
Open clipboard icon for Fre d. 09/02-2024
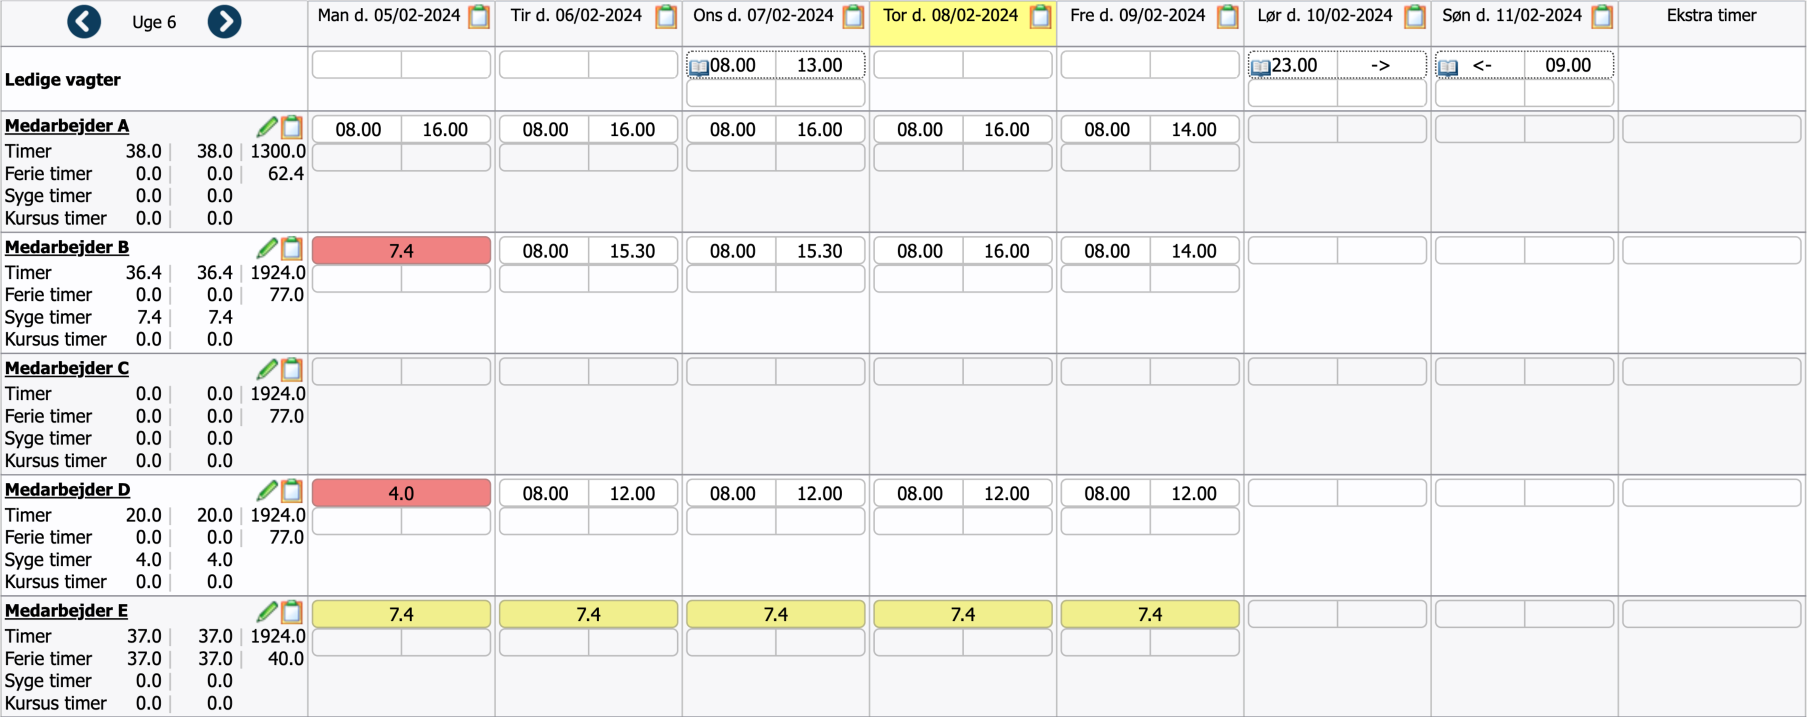click(1228, 16)
